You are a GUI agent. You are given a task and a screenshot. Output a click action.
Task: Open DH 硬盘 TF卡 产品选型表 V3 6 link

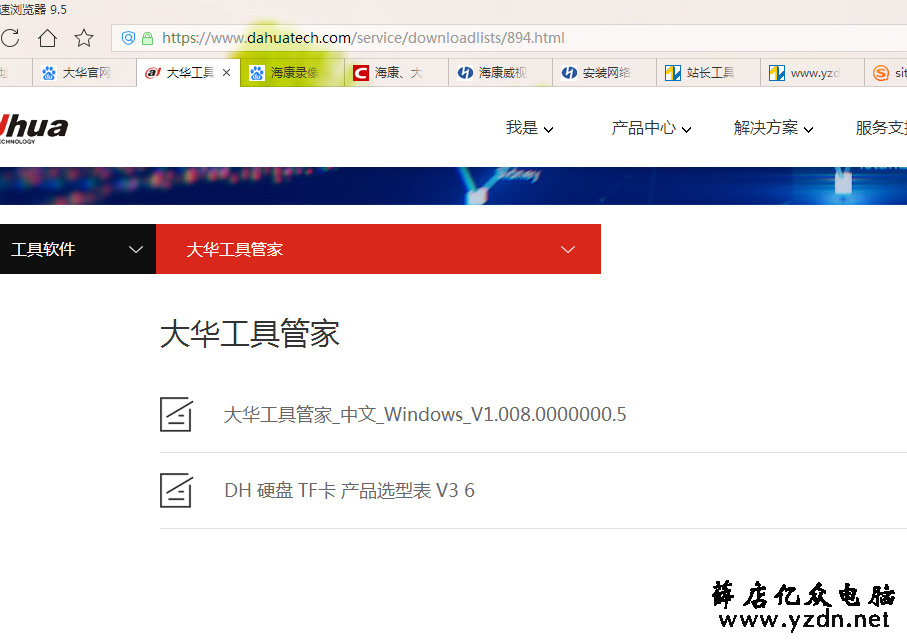[x=349, y=491]
